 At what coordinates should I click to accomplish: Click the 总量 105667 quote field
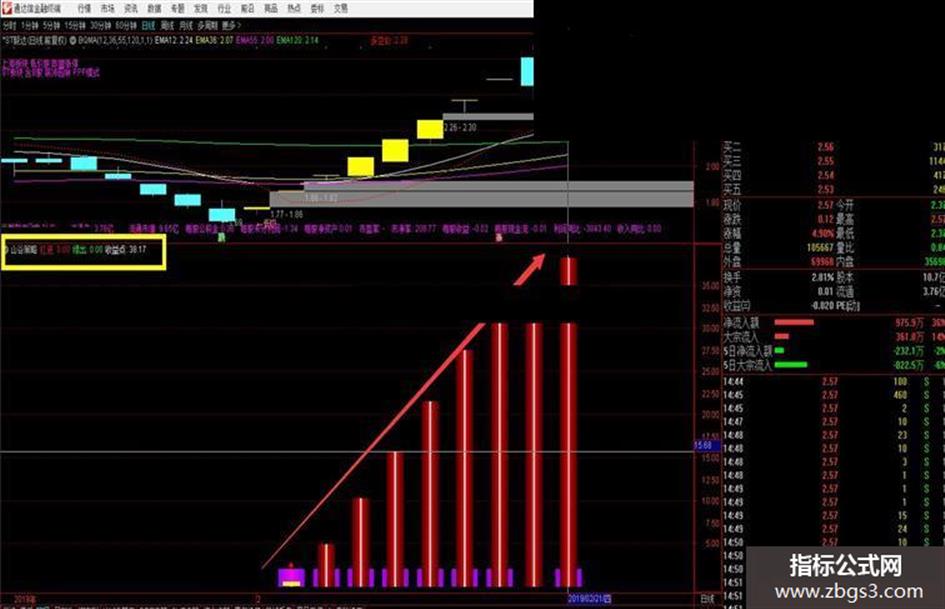(778, 248)
